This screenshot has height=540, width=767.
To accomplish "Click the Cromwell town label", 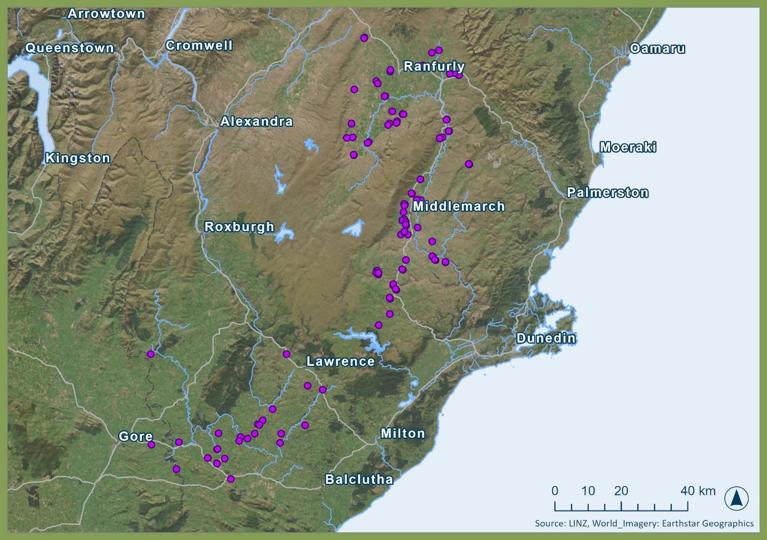I will (x=199, y=46).
